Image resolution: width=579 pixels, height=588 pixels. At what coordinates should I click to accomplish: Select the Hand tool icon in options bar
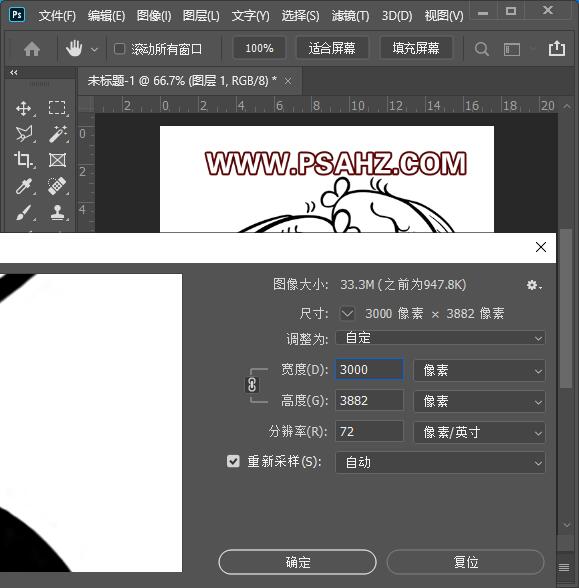(x=74, y=49)
